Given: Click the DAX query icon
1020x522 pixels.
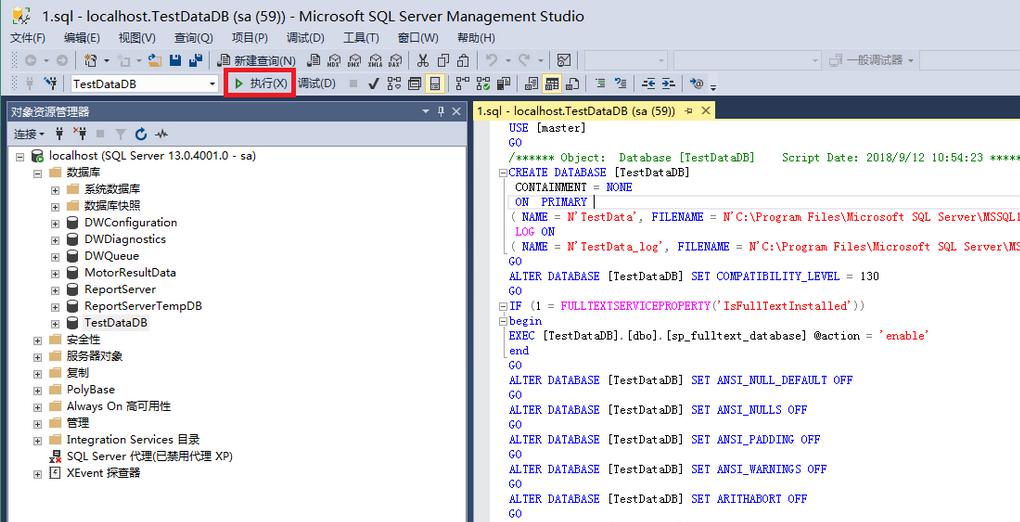Looking at the screenshot, I should pyautogui.click(x=395, y=61).
